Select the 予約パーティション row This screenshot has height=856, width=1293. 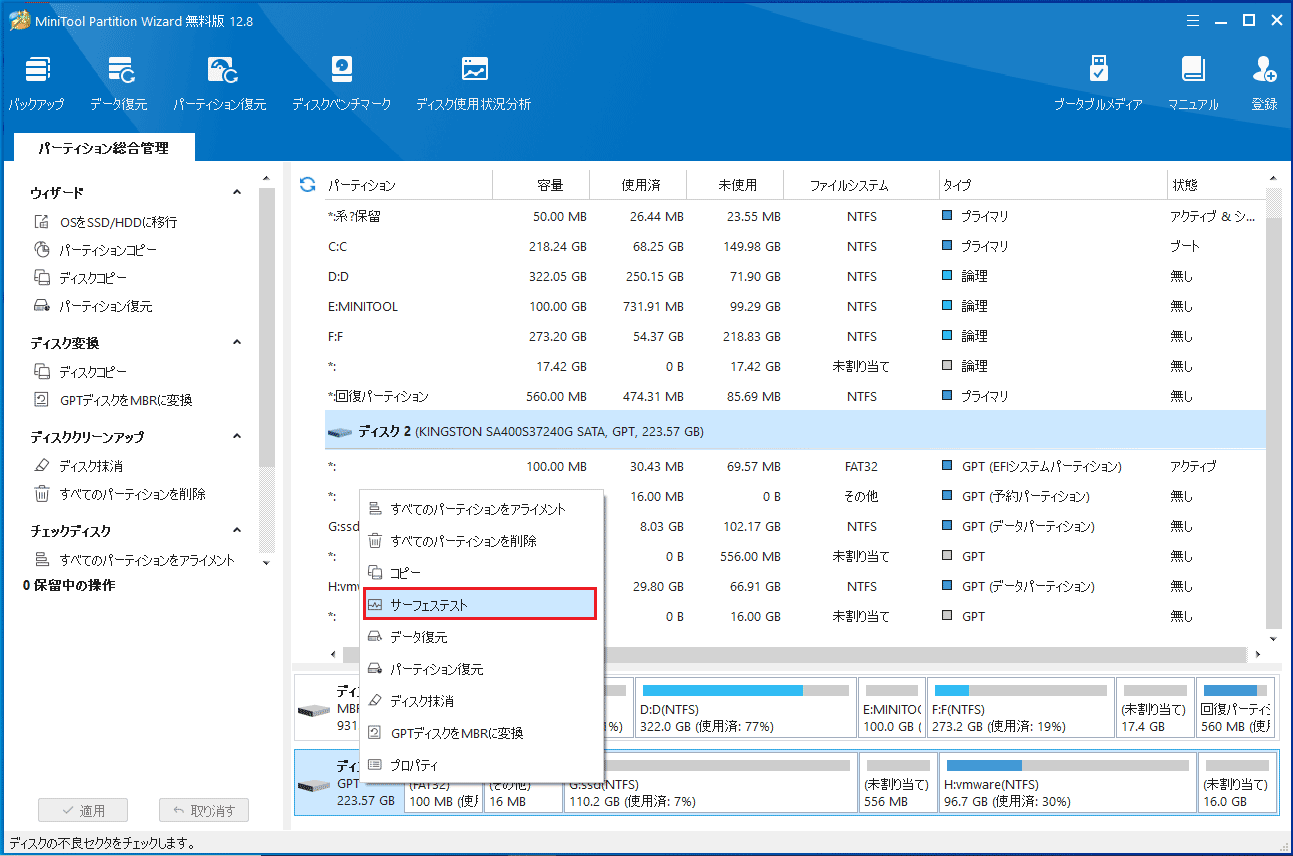(x=795, y=496)
